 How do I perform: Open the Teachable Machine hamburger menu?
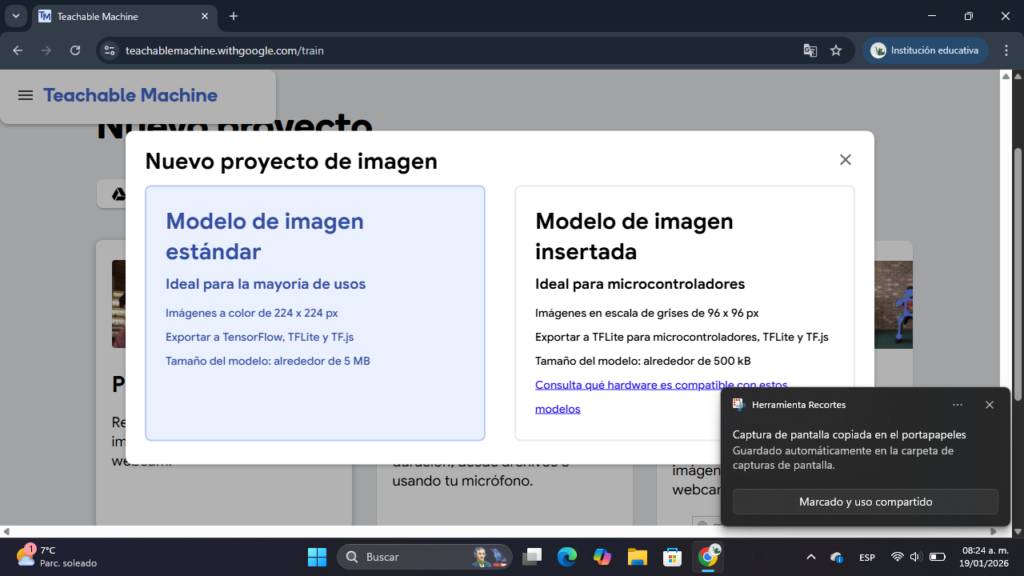[26, 96]
